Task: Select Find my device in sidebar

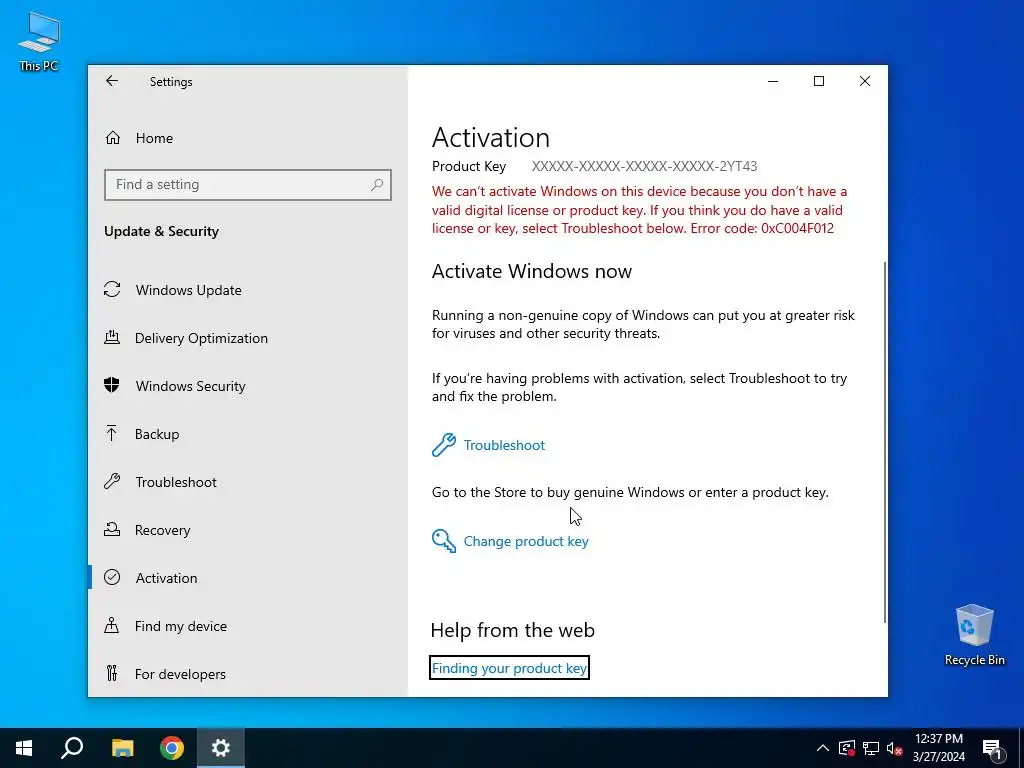Action: 181,626
